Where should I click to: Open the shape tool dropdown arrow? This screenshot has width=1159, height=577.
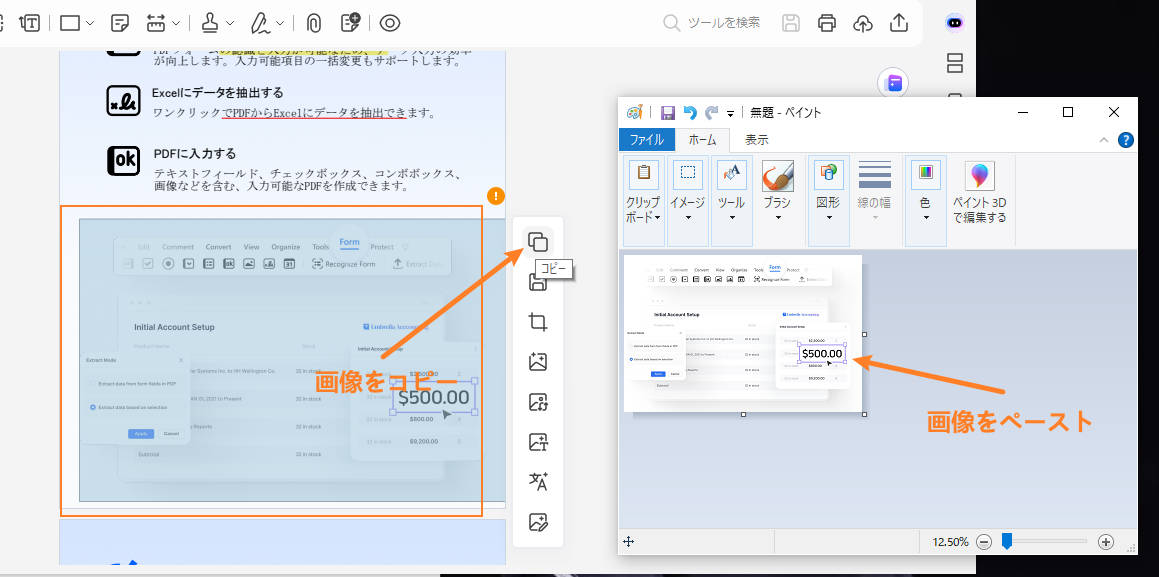pyautogui.click(x=92, y=22)
